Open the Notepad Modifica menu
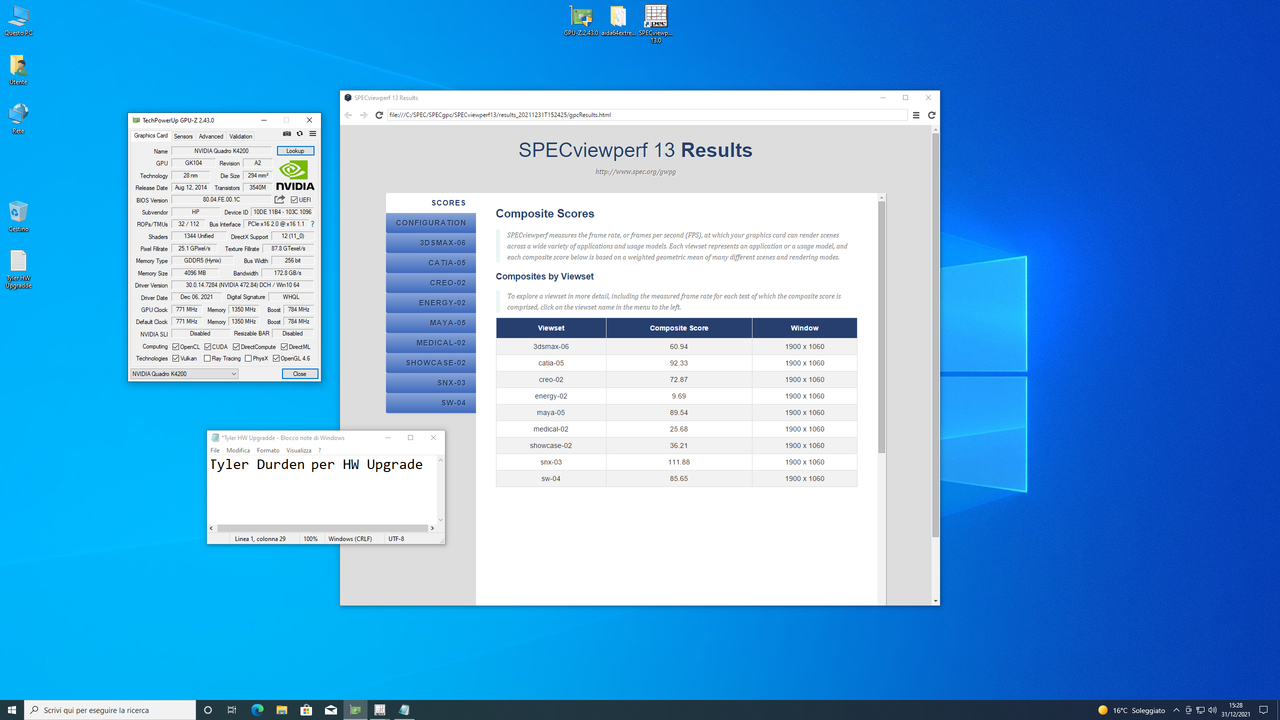 click(238, 451)
